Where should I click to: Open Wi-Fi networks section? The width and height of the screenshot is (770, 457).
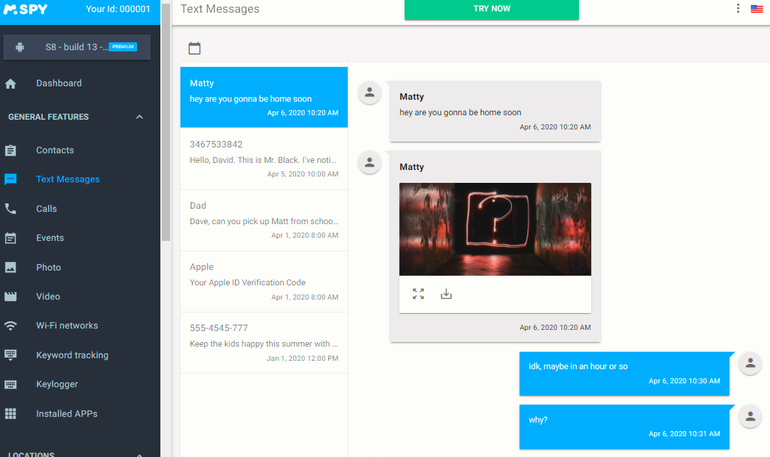[x=67, y=325]
